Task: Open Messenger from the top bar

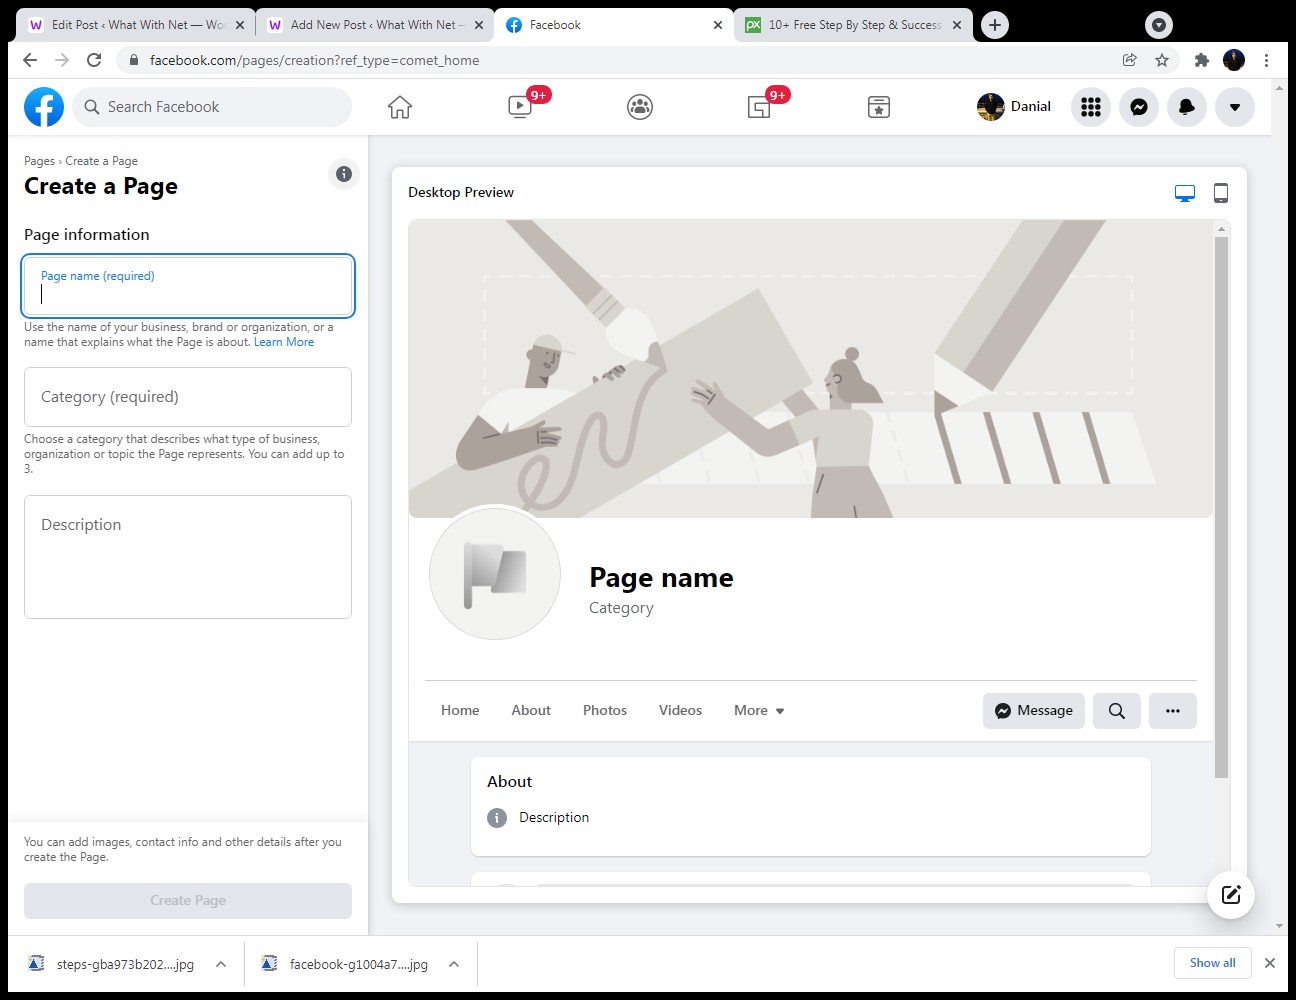Action: coord(1138,106)
